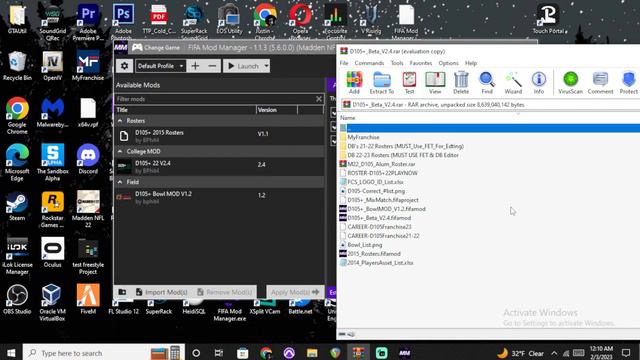Click the open folder icon beside Import Mod(s)
Screen dimensions: 640x360
click(x=122, y=292)
